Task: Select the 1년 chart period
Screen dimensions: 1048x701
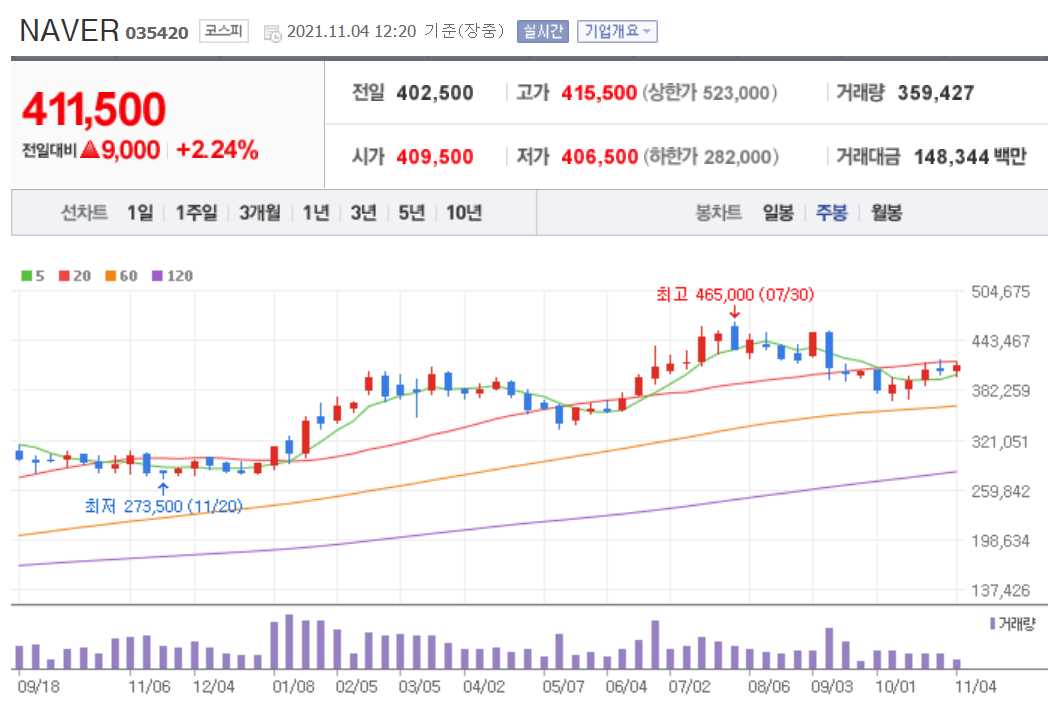Action: (317, 212)
